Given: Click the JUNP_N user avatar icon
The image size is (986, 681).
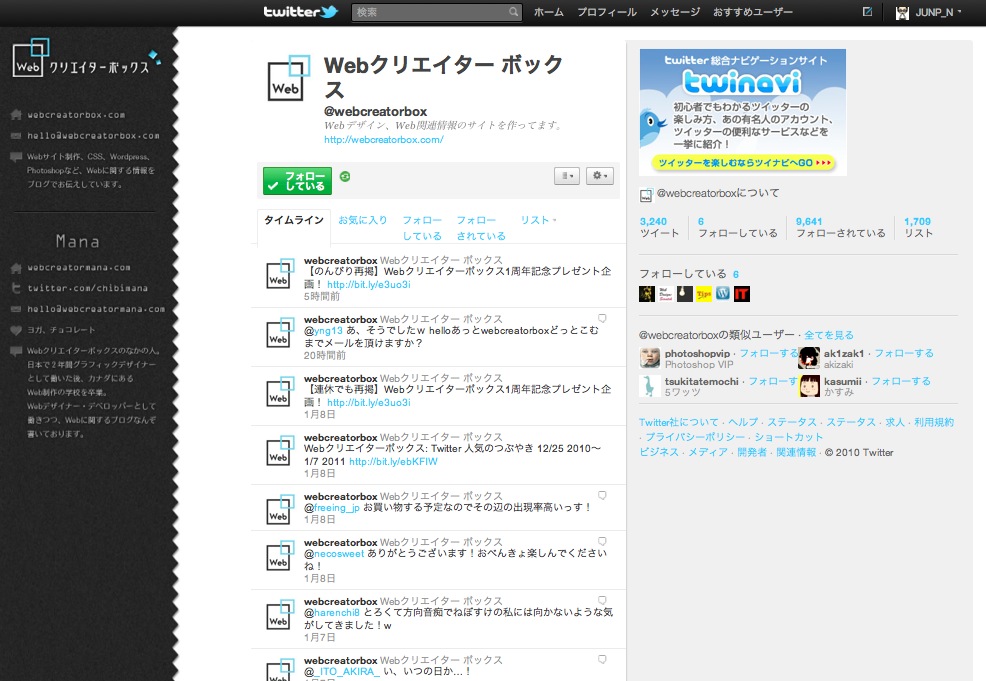Looking at the screenshot, I should tap(902, 13).
